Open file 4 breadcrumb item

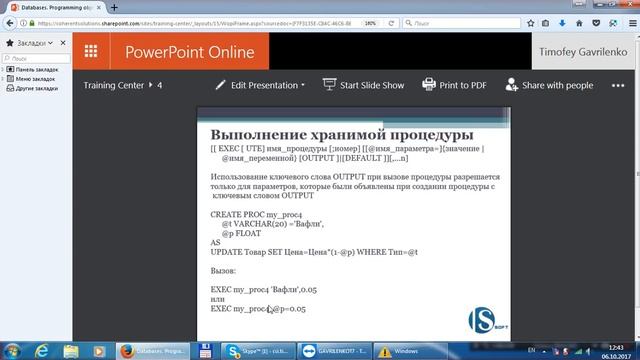pyautogui.click(x=160, y=85)
